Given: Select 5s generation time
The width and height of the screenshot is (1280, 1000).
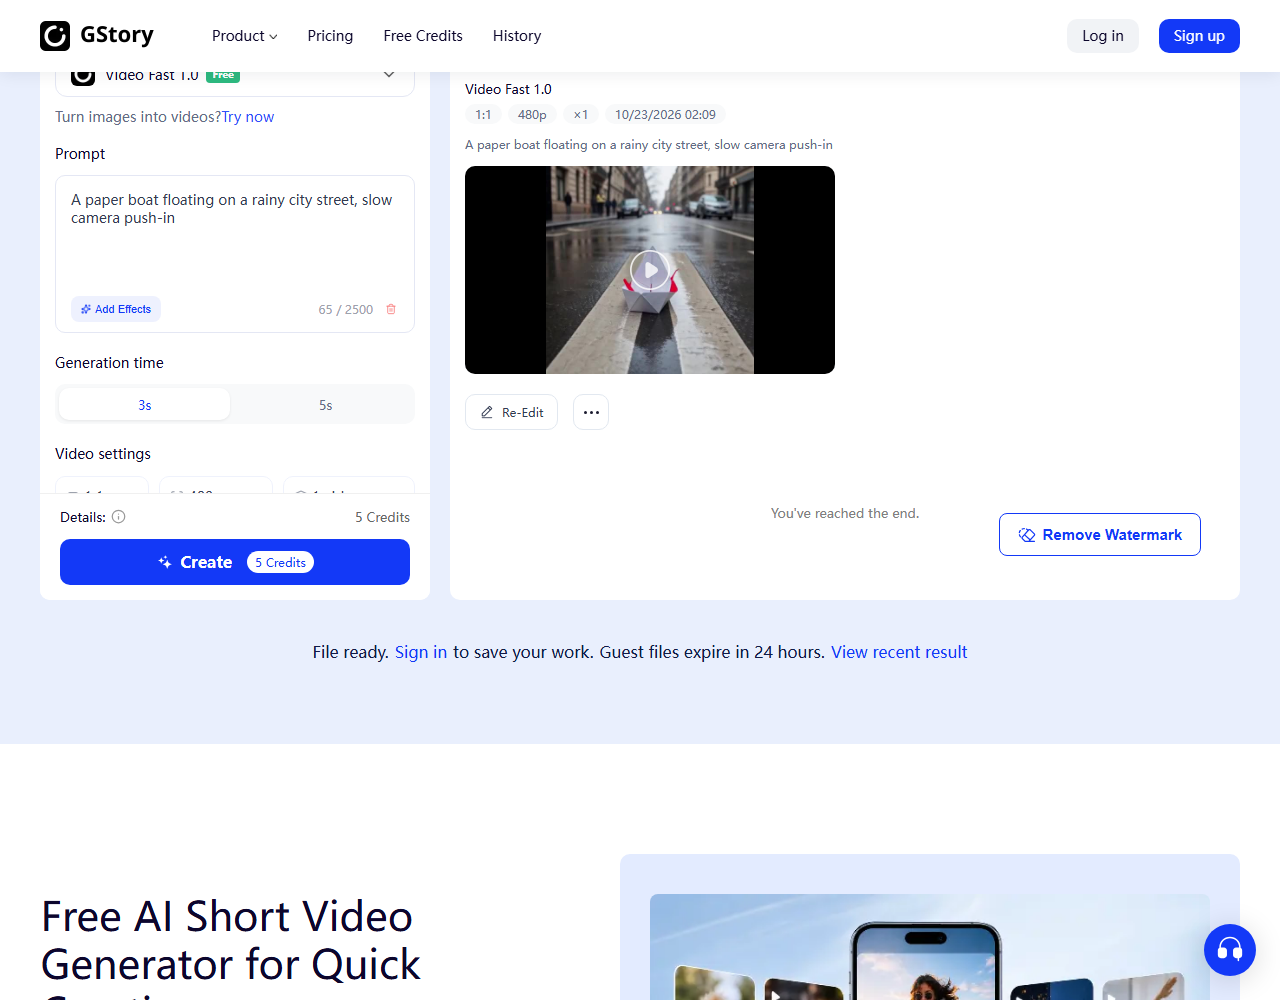Looking at the screenshot, I should [325, 405].
